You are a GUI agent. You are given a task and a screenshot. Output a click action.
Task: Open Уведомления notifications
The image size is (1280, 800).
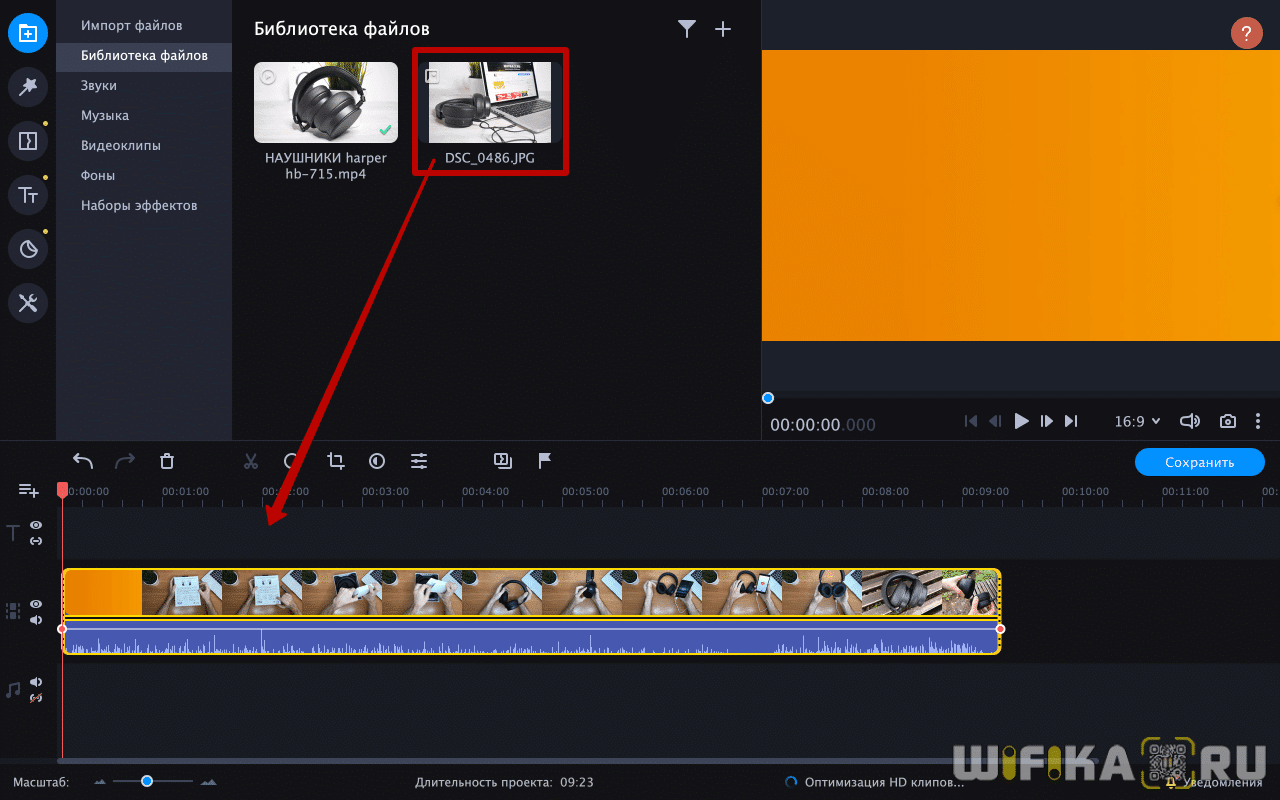point(1214,782)
